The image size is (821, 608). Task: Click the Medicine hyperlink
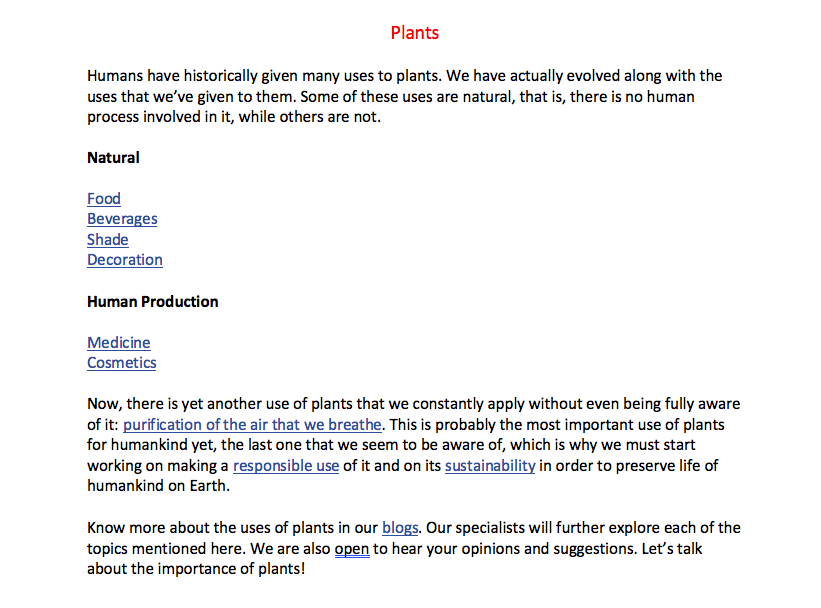119,343
